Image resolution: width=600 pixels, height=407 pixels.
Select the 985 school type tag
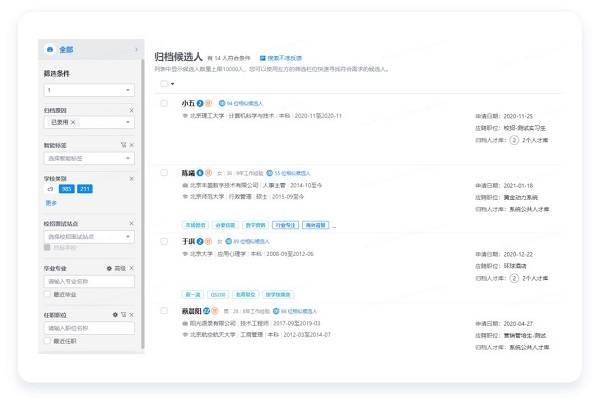[x=66, y=188]
